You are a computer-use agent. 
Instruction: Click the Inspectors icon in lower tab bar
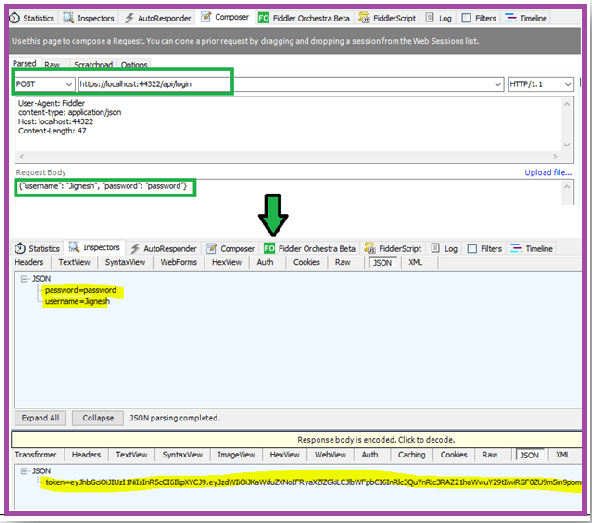pyautogui.click(x=74, y=247)
